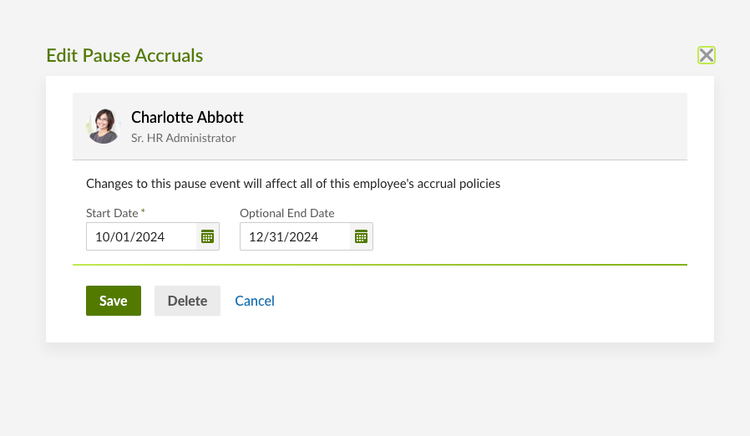
Task: Open the Optional End Date calendar picker
Action: [361, 237]
